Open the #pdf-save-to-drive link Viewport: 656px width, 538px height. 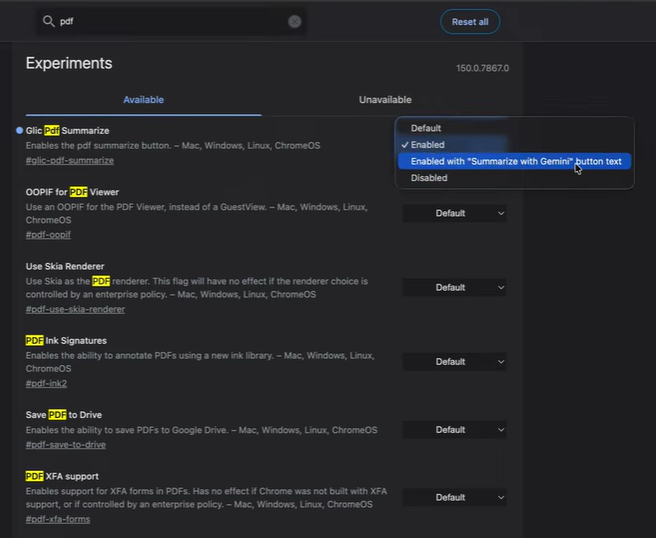click(66, 445)
